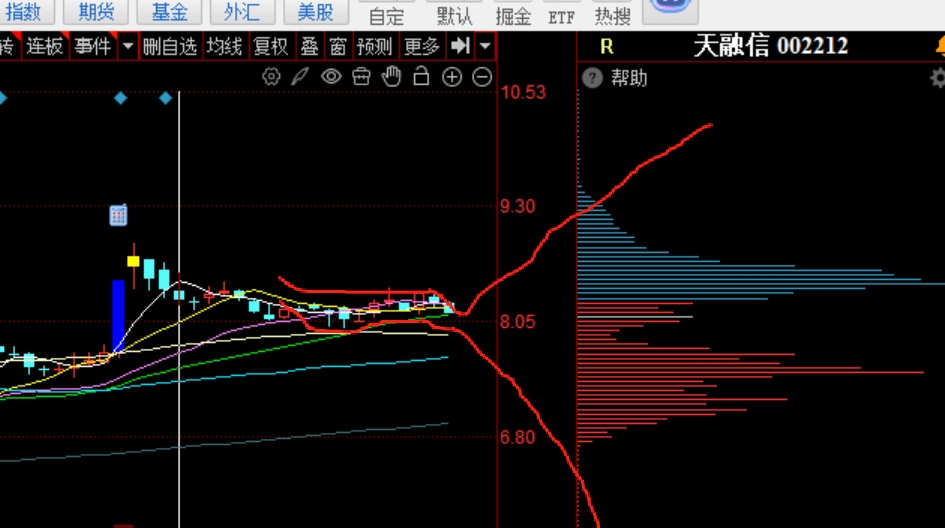Open the 指数 tab
Screen dimensions: 945x528
24,11
